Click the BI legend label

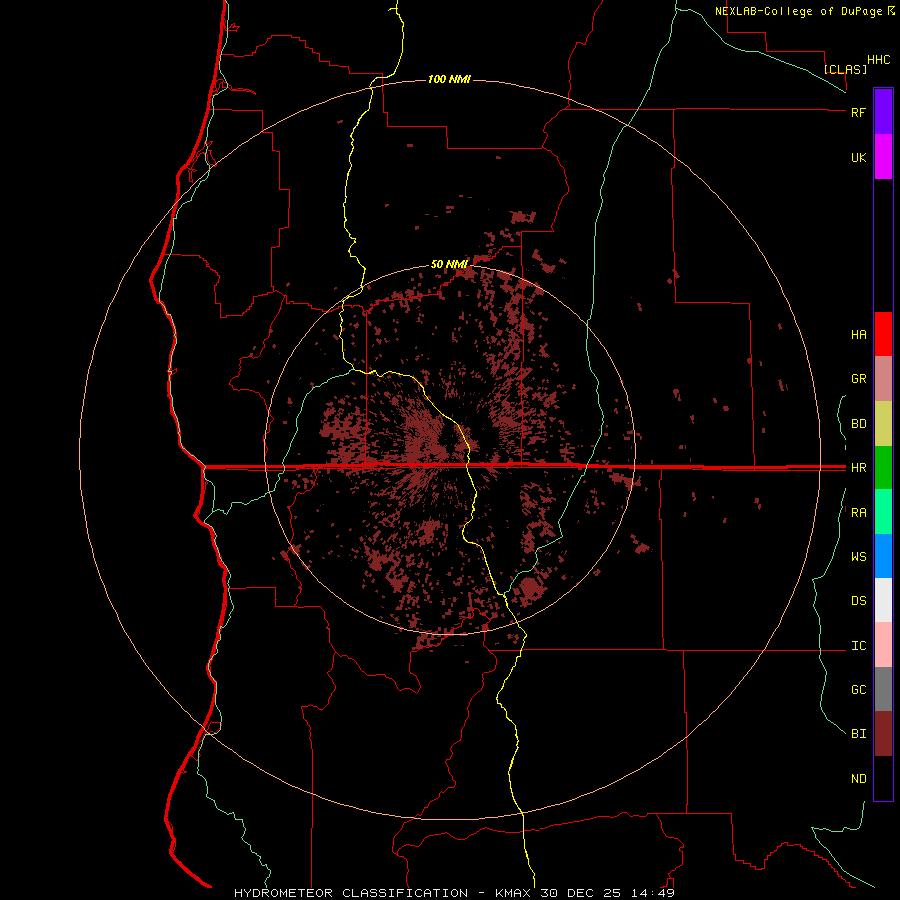pyautogui.click(x=858, y=734)
